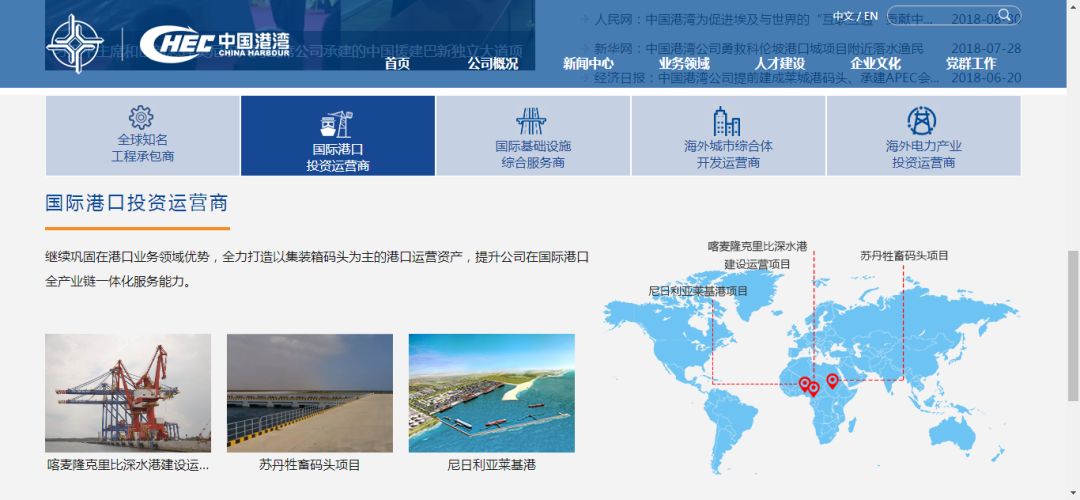Click the Cameroon map pin marker

point(813,388)
